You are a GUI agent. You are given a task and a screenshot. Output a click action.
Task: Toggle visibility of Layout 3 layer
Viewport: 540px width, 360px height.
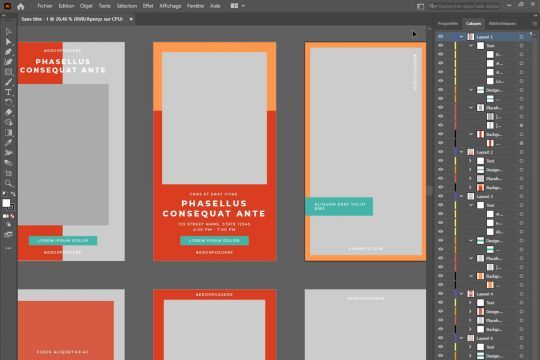[440, 196]
